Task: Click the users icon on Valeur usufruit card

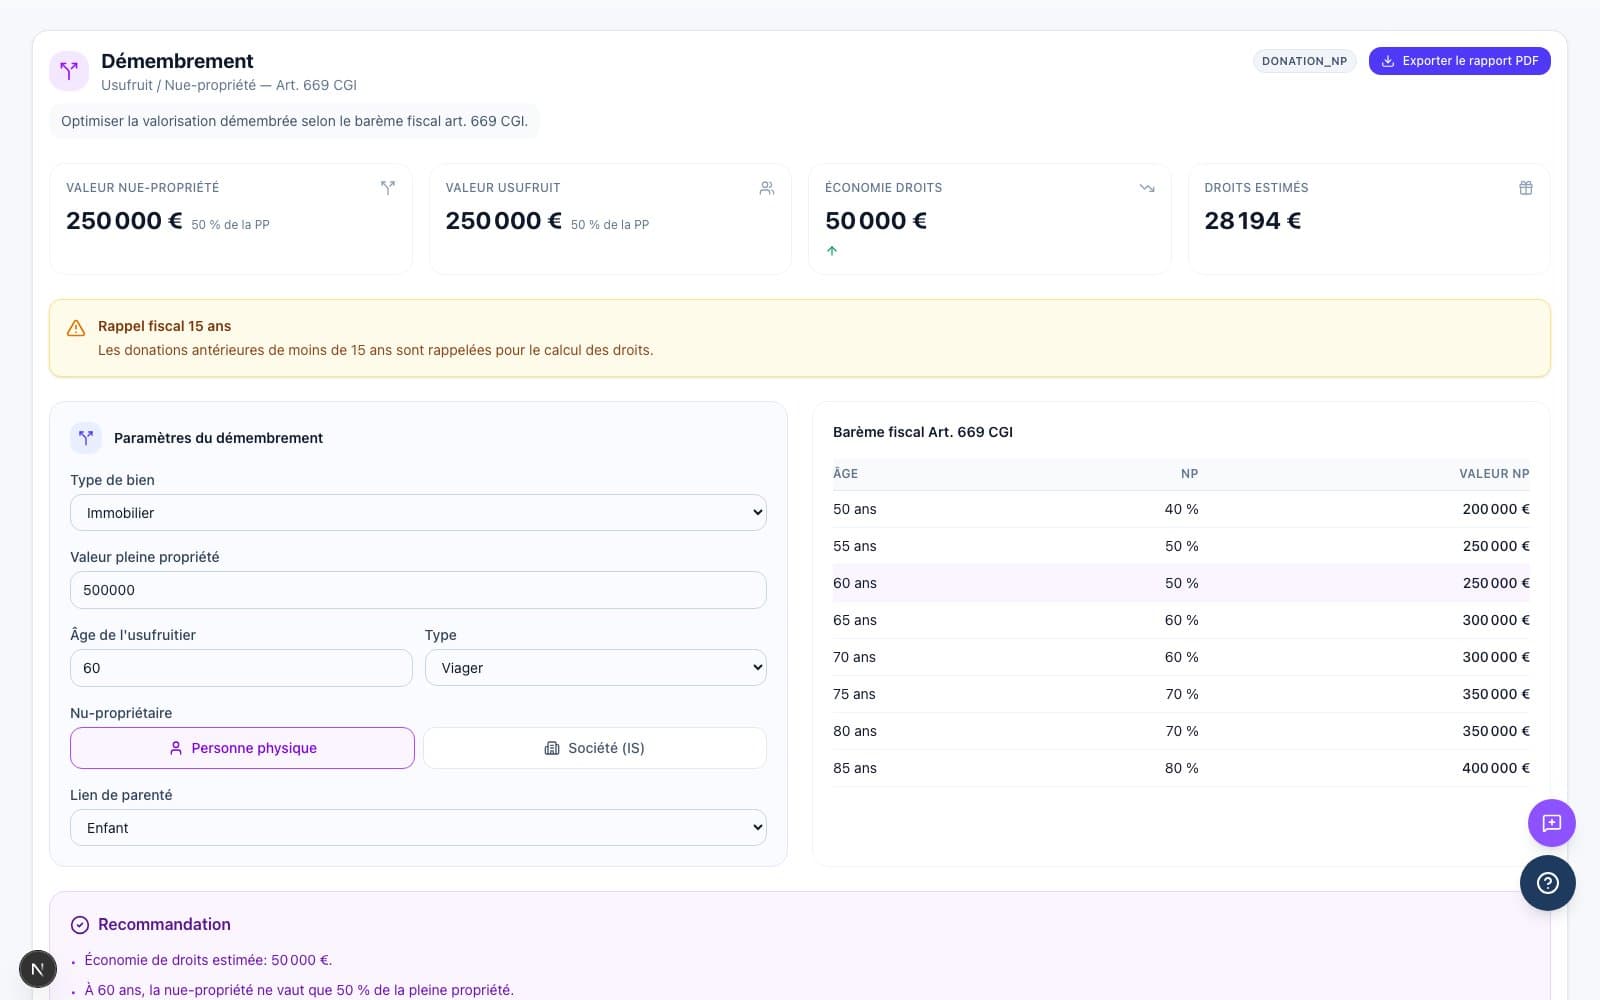Action: coord(767,188)
